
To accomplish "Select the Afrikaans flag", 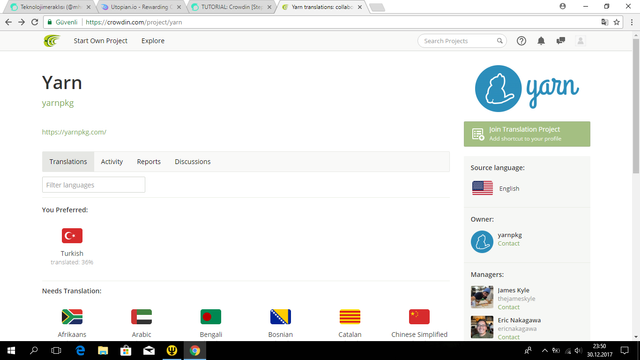I will coord(72,317).
